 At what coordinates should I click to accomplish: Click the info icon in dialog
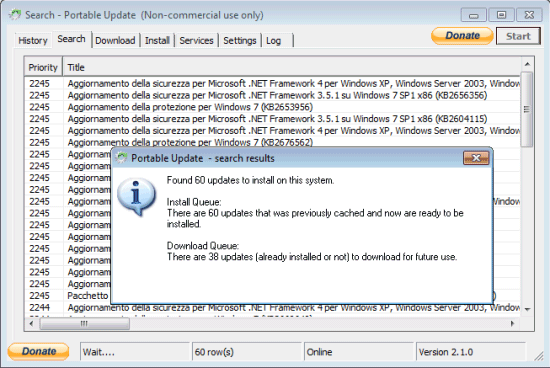(136, 196)
